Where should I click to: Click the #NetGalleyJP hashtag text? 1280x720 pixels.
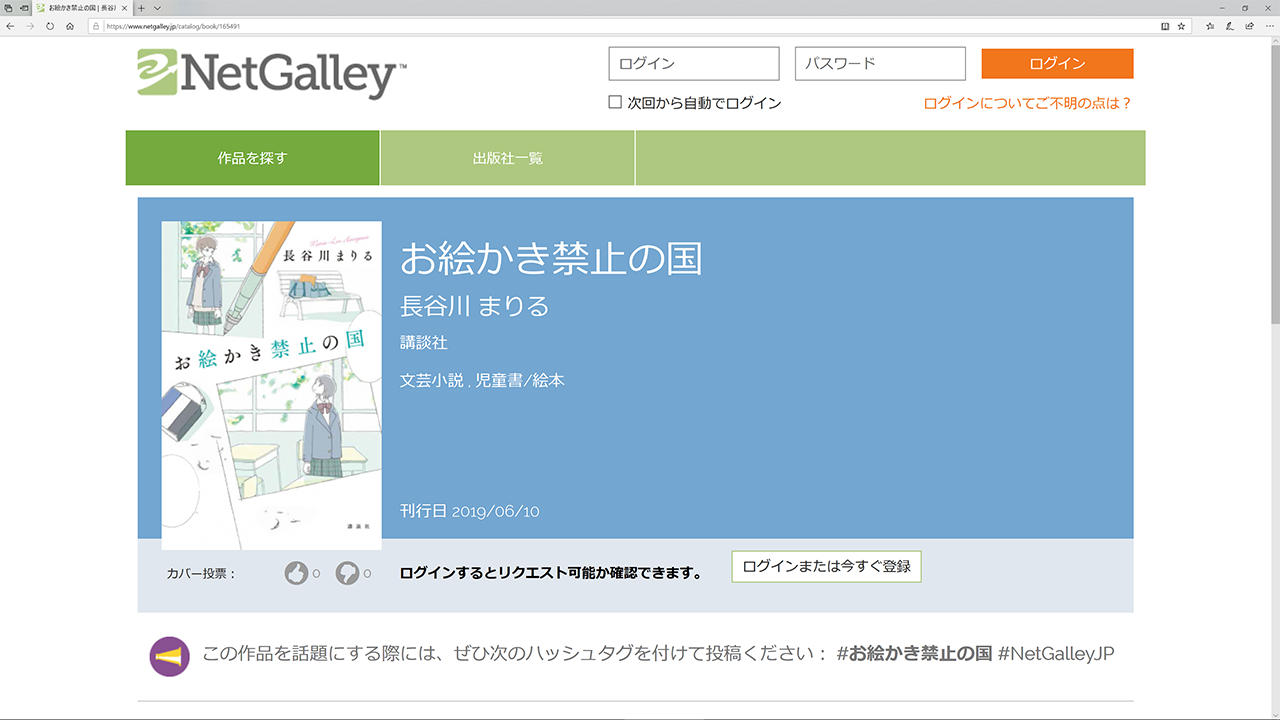[1056, 654]
